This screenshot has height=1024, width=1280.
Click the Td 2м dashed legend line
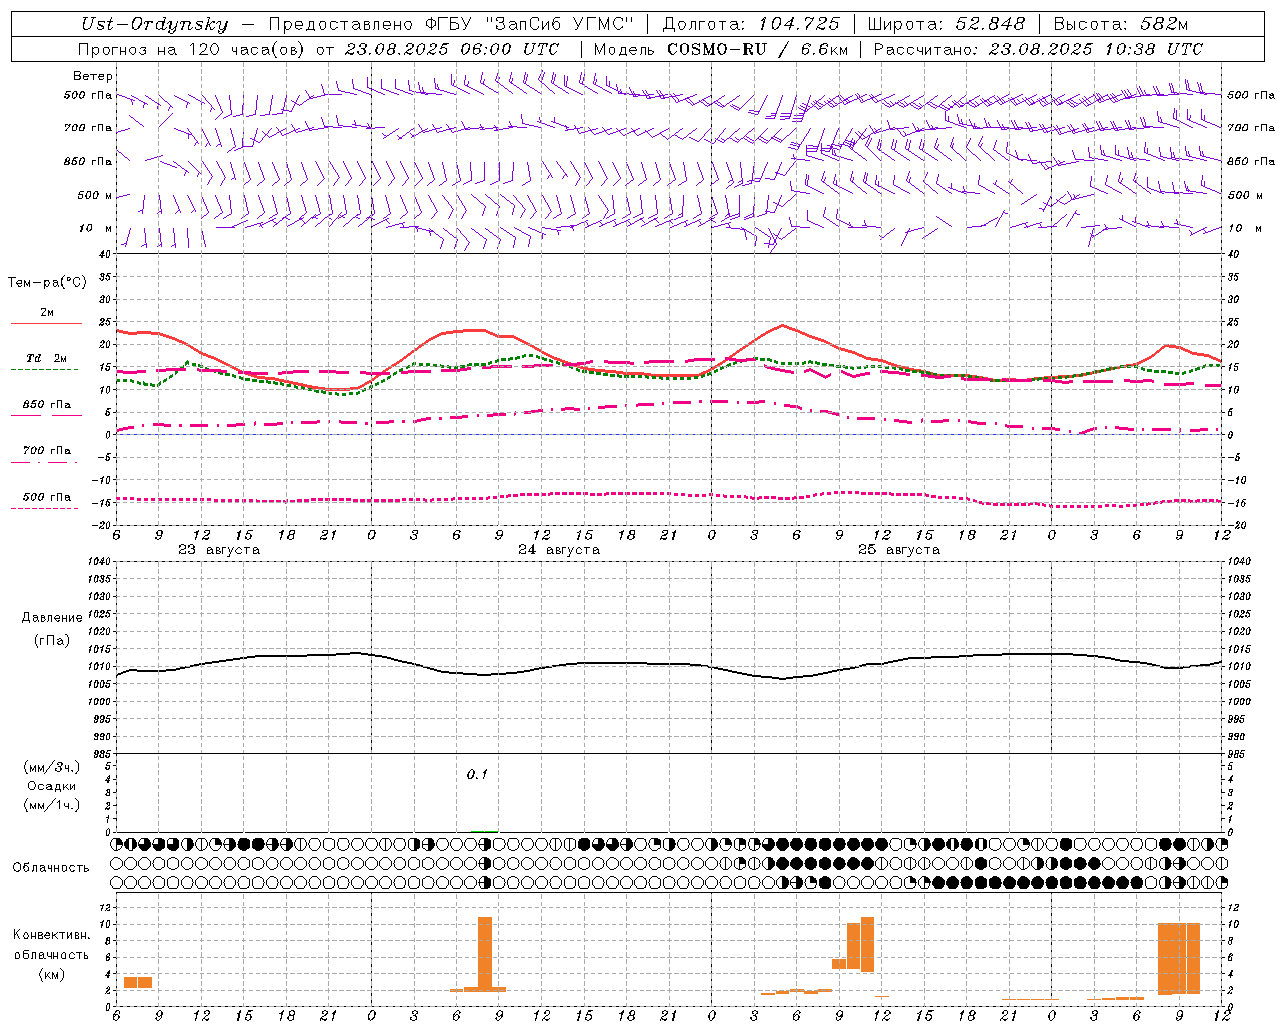click(44, 369)
